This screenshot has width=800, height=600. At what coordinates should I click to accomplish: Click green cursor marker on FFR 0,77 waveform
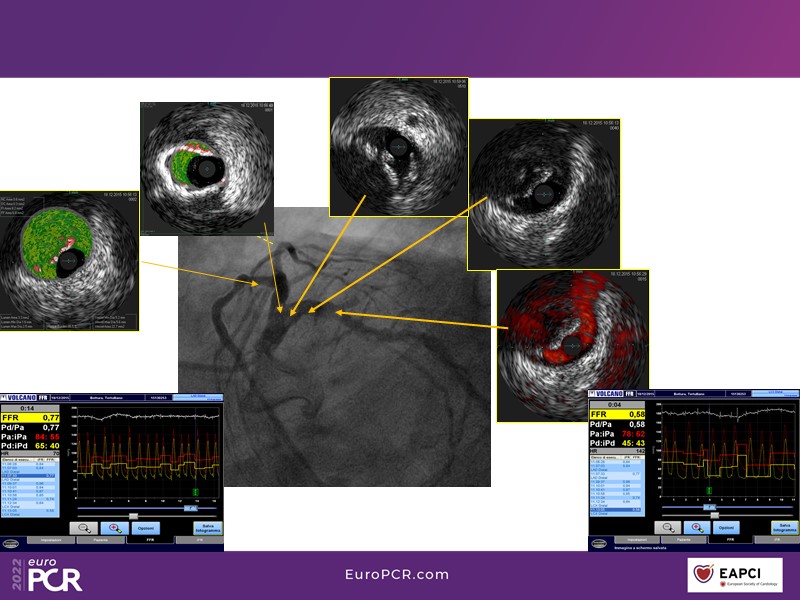tap(196, 491)
